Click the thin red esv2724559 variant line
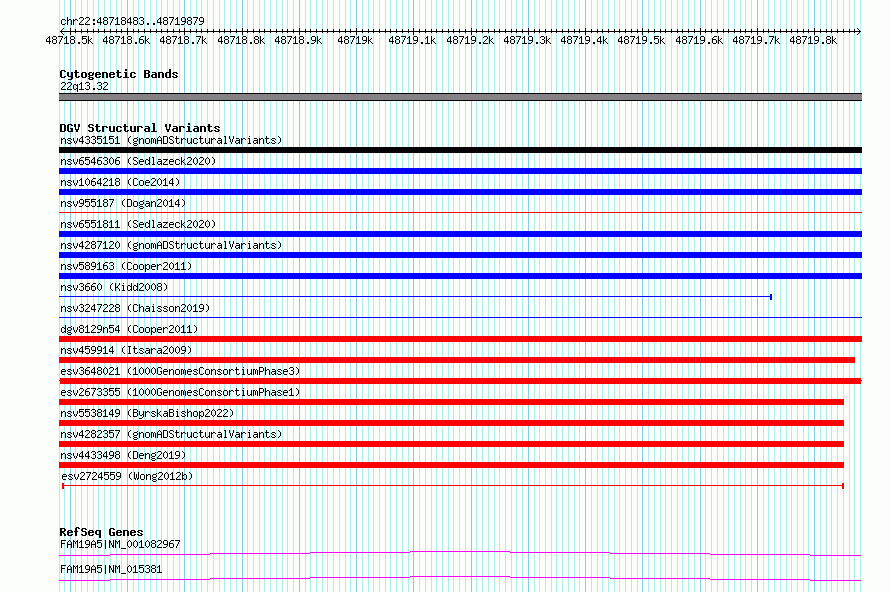 pyautogui.click(x=453, y=486)
